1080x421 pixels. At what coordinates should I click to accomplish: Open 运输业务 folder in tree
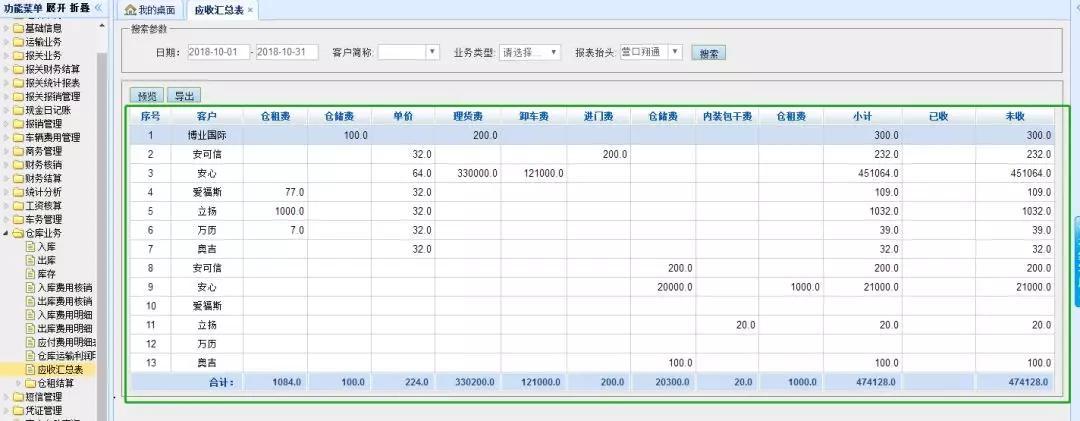pos(43,42)
